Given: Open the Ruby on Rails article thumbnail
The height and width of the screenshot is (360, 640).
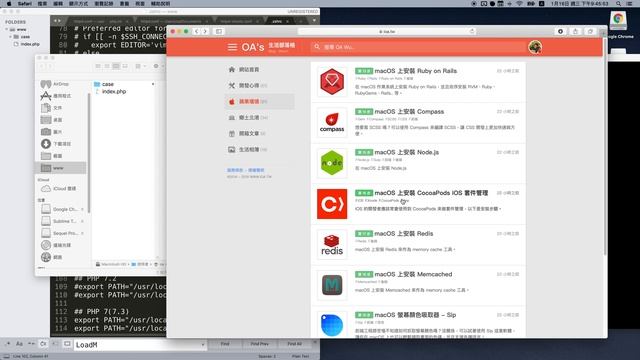Looking at the screenshot, I should (x=332, y=82).
